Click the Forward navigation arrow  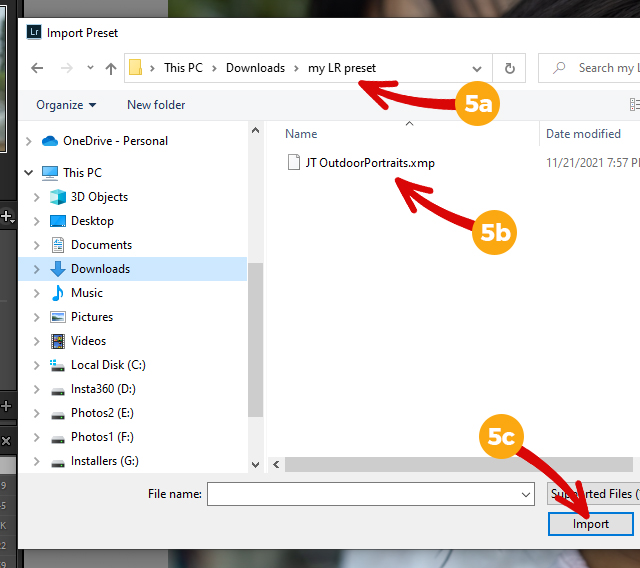[x=67, y=68]
